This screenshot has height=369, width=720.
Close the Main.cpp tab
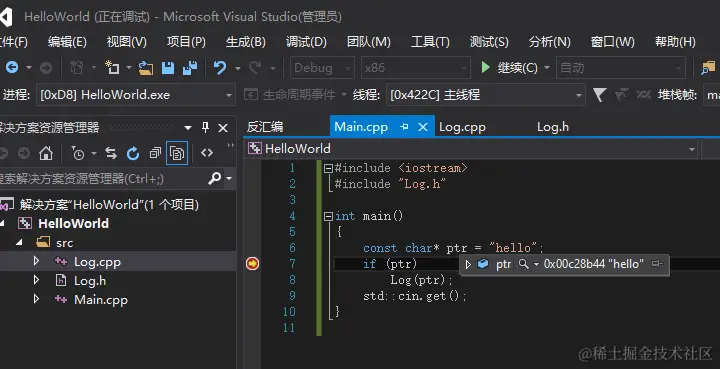[x=423, y=127]
